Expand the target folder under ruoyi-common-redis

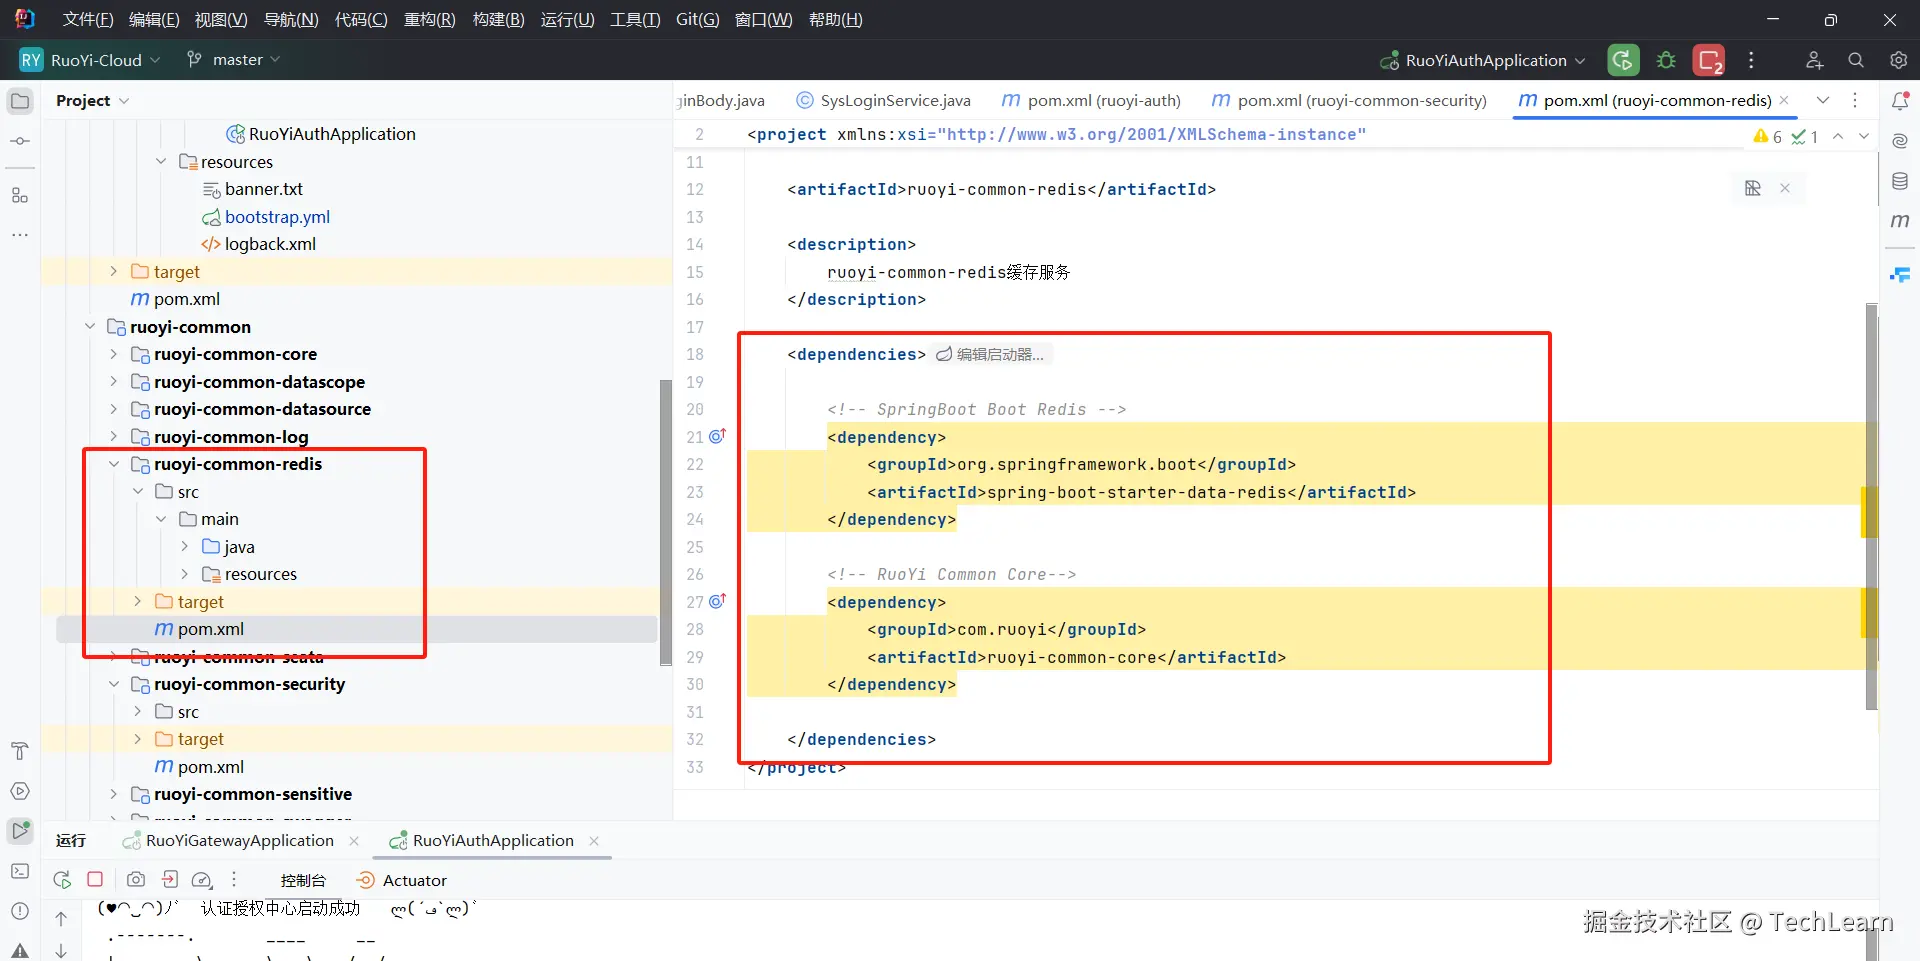tap(138, 601)
